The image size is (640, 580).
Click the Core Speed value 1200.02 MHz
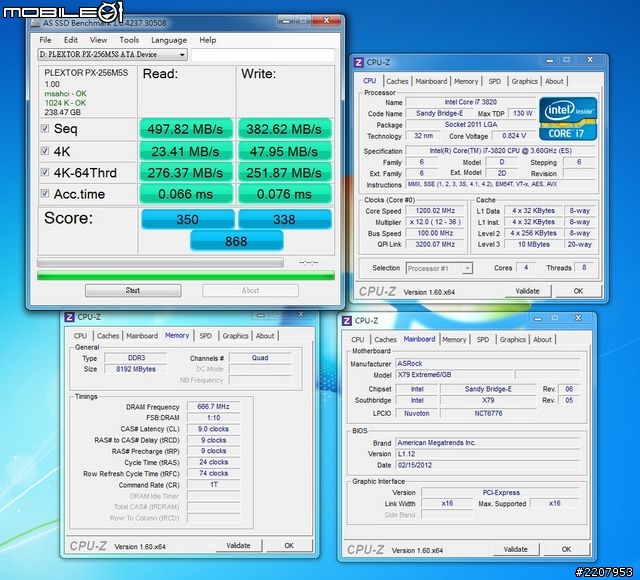(435, 211)
